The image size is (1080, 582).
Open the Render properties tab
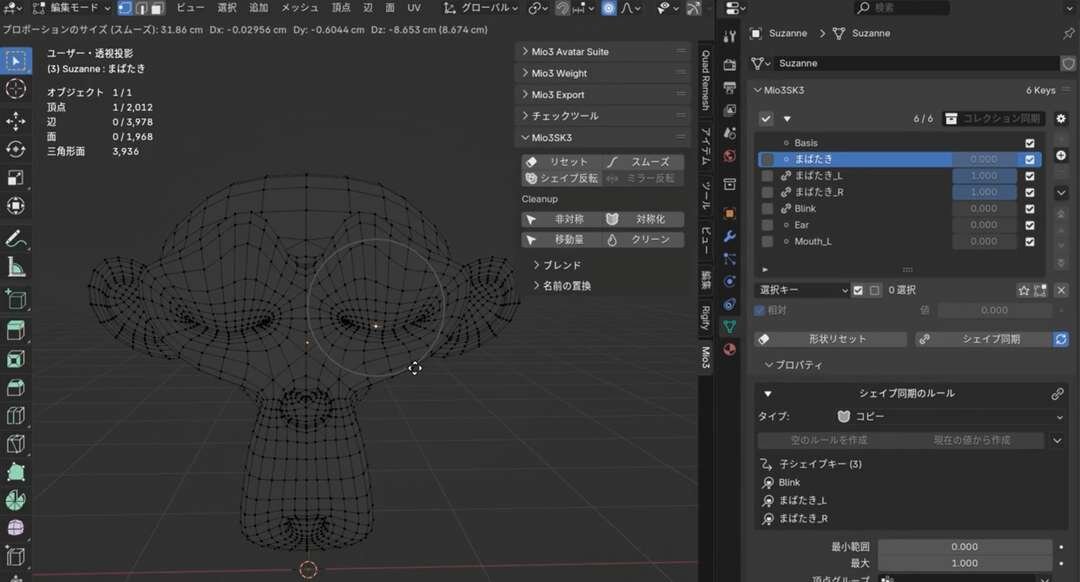click(729, 64)
